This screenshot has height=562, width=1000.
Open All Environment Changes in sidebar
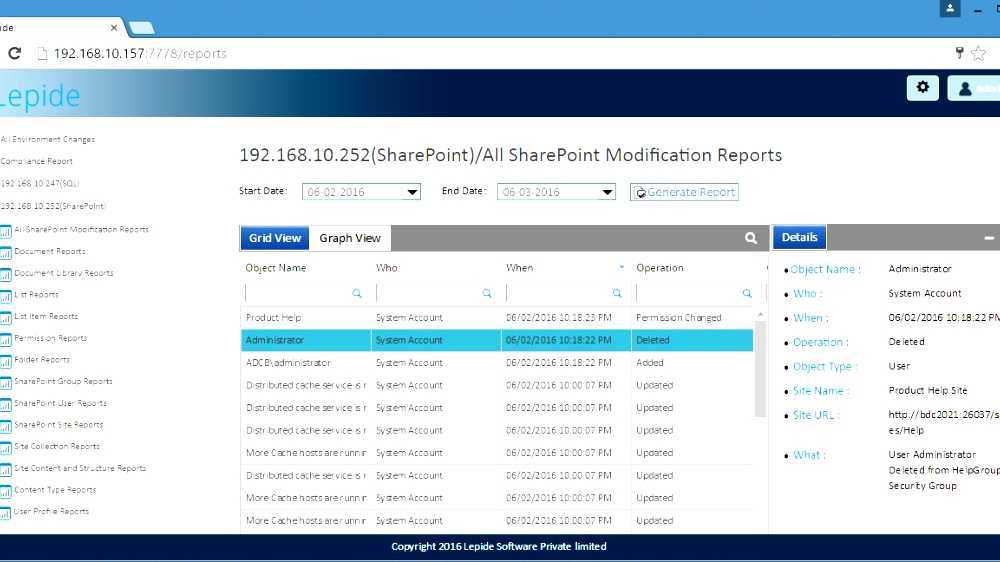[48, 139]
